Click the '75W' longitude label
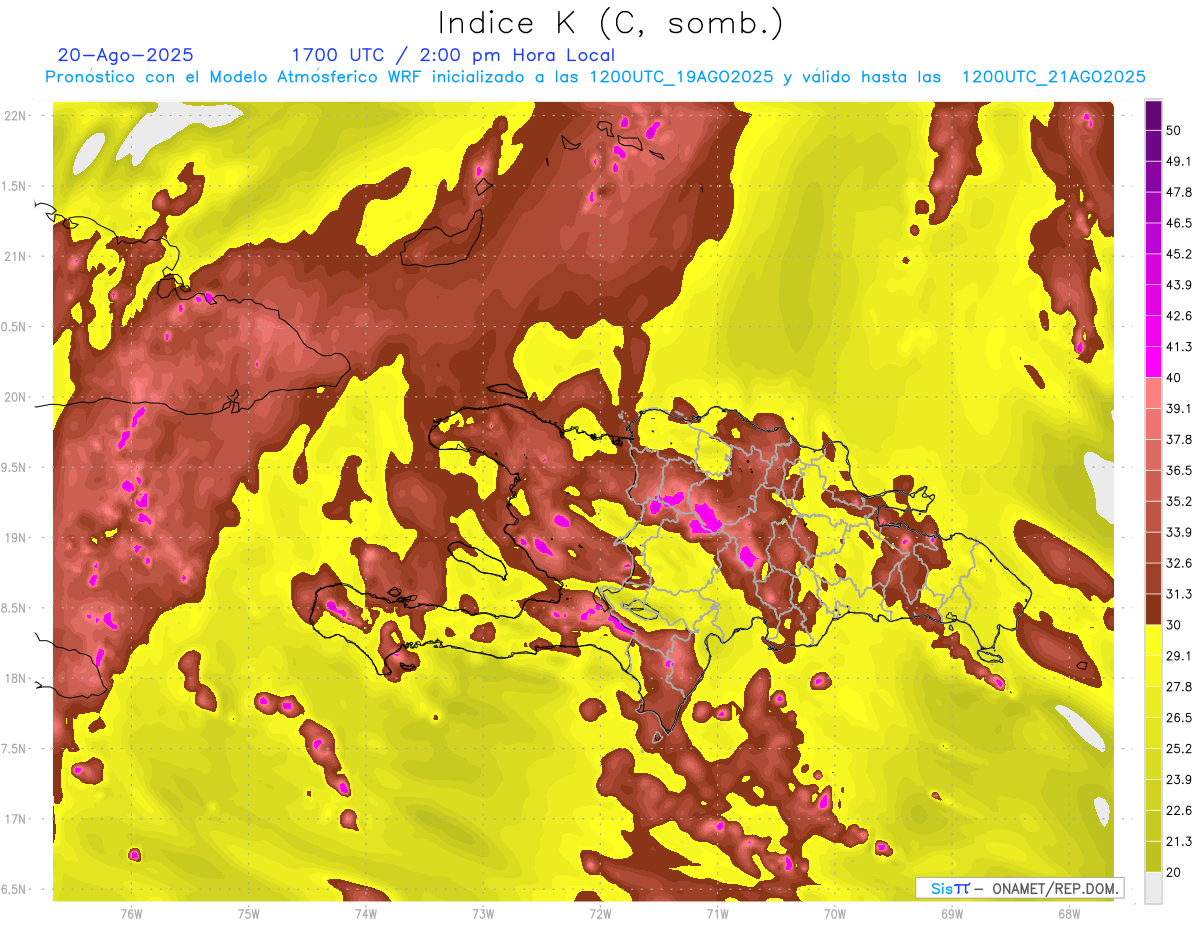This screenshot has height=927, width=1200. click(x=249, y=913)
